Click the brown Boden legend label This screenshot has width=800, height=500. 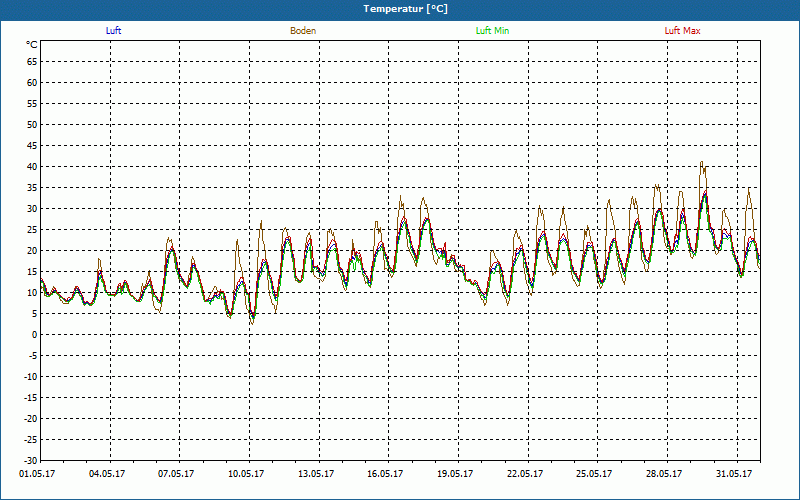click(x=303, y=31)
